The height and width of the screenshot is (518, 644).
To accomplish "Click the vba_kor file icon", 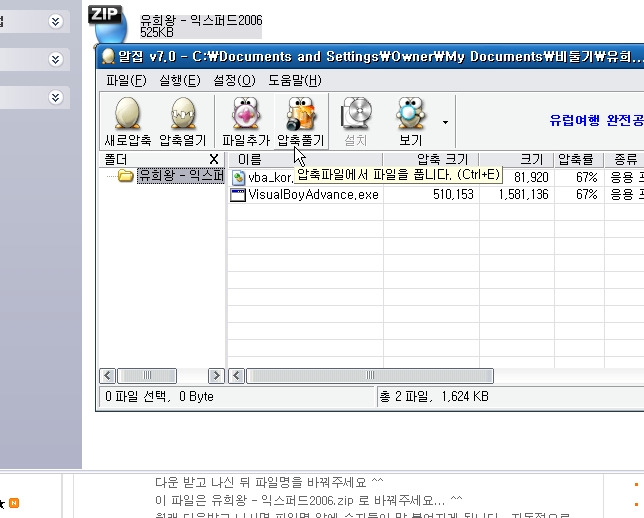I will tap(238, 178).
